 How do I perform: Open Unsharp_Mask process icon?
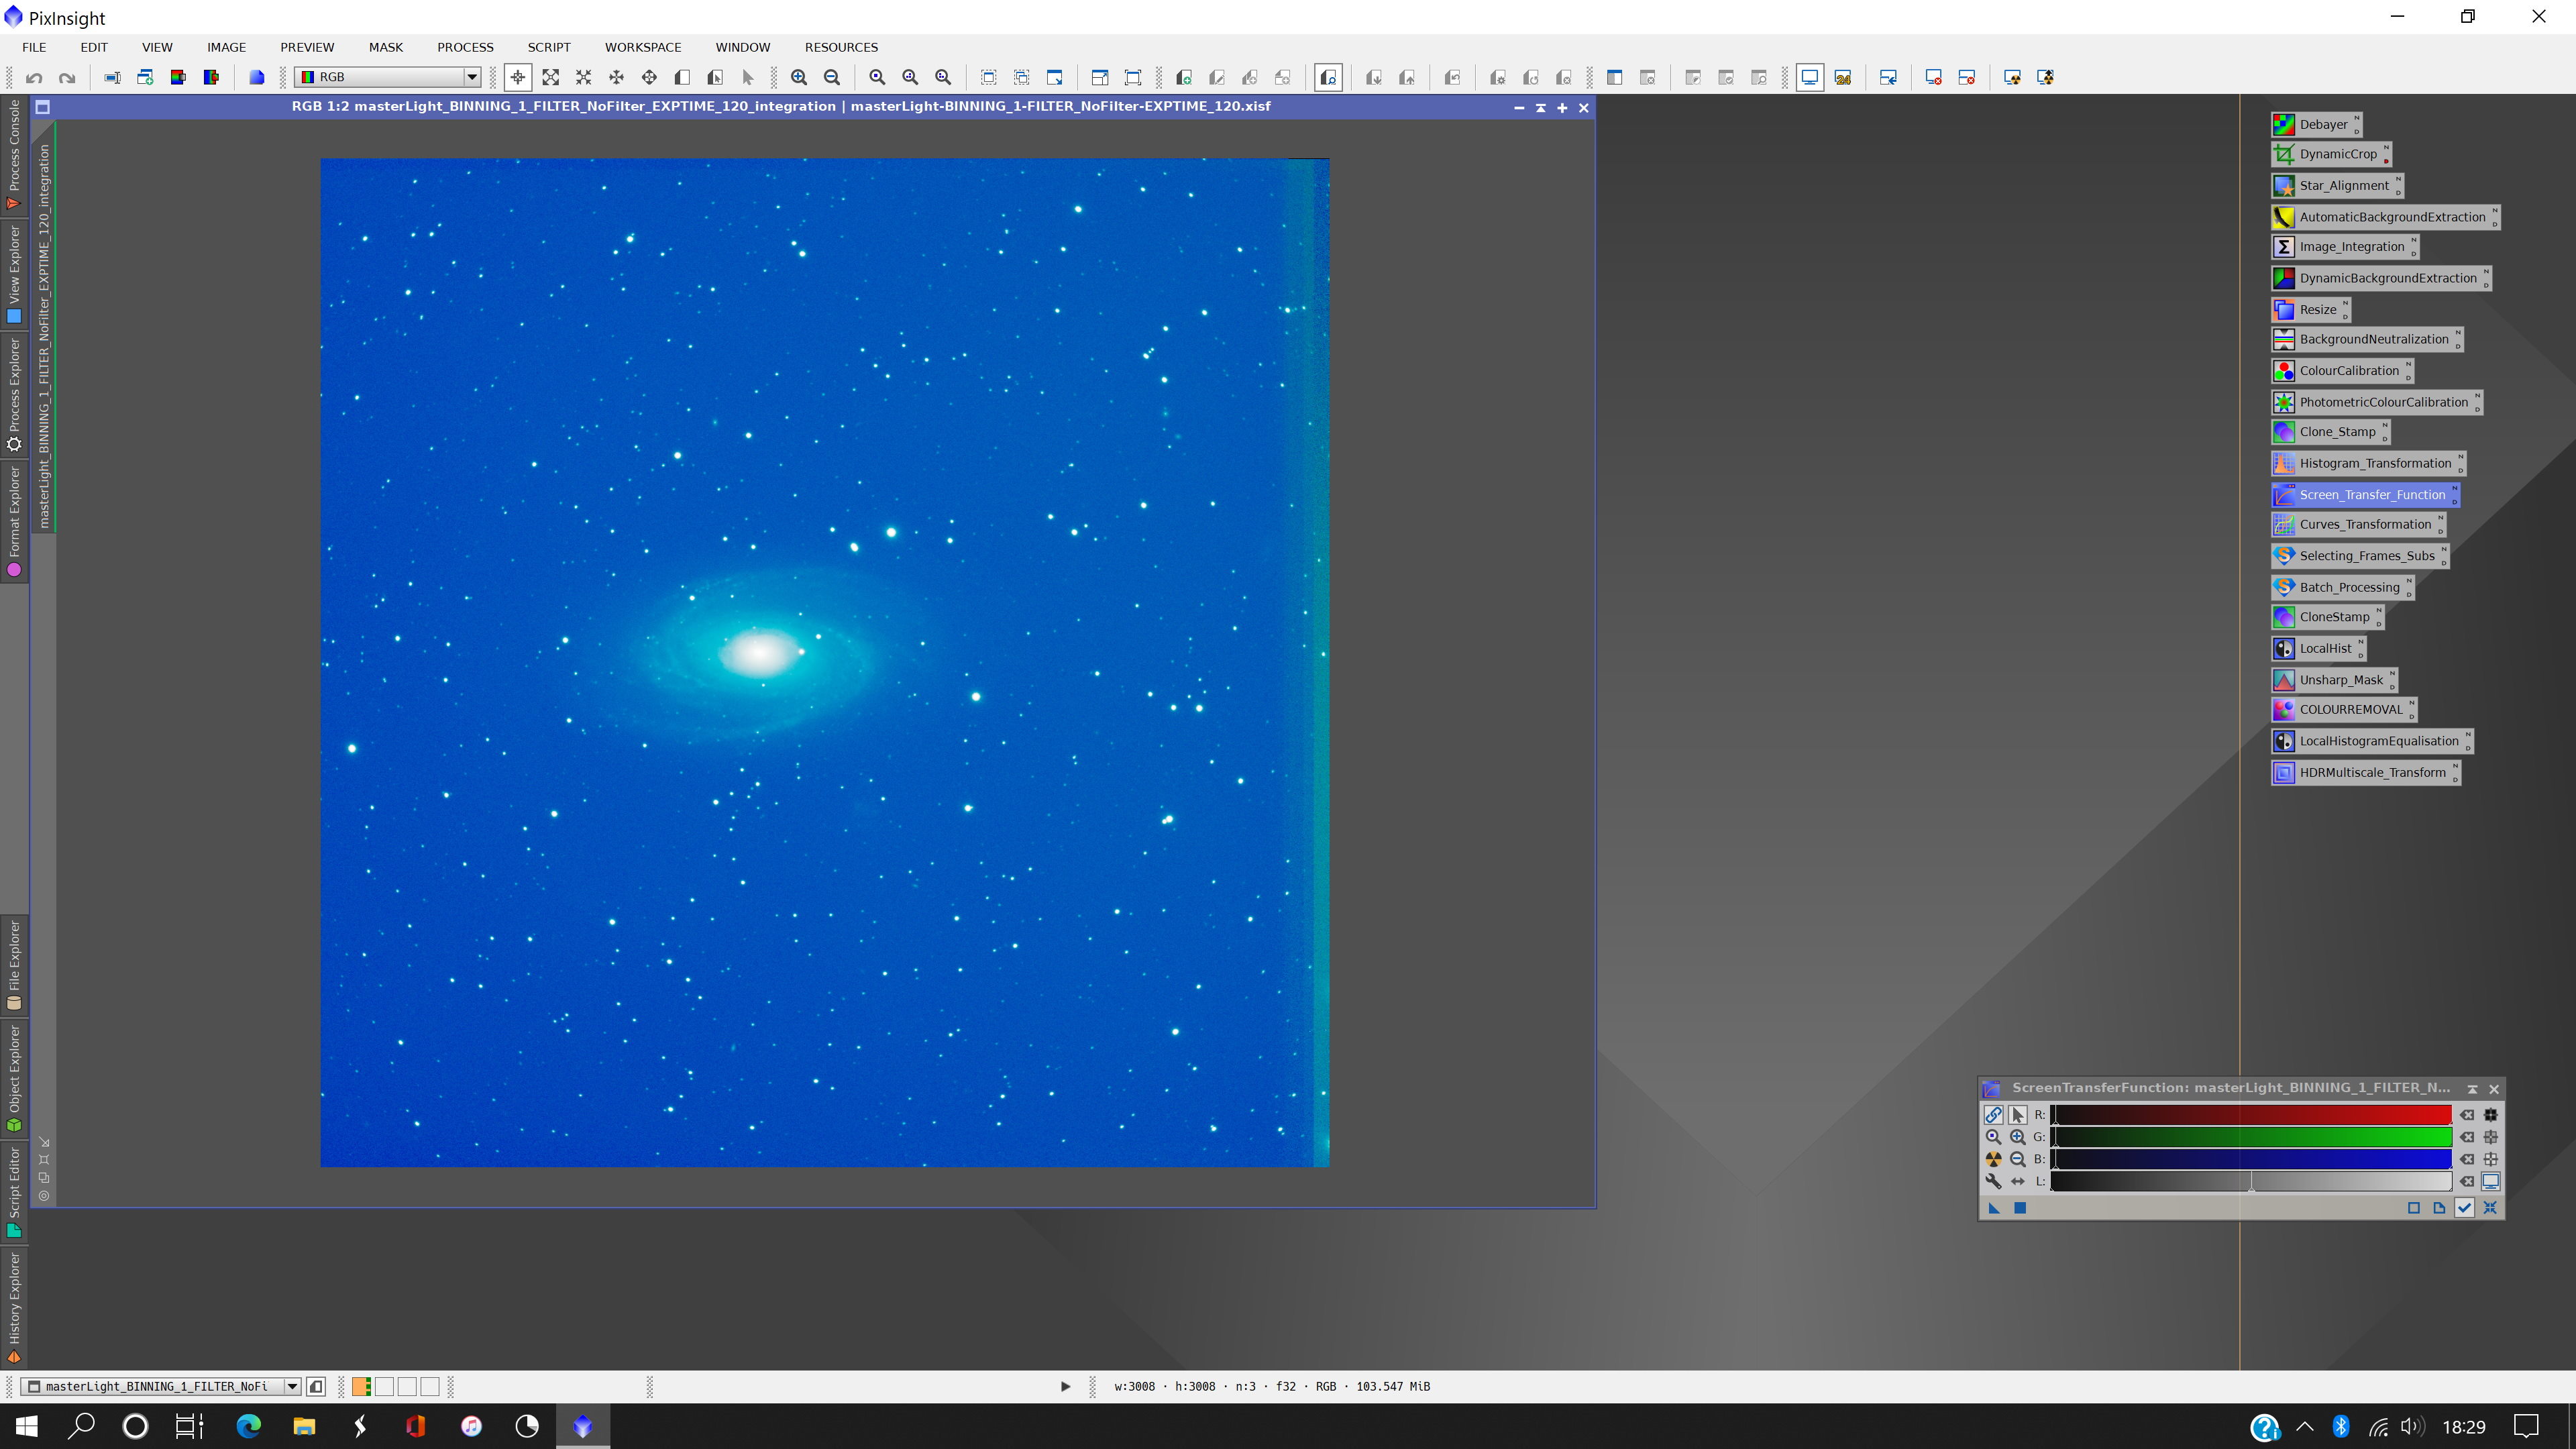coord(2334,680)
